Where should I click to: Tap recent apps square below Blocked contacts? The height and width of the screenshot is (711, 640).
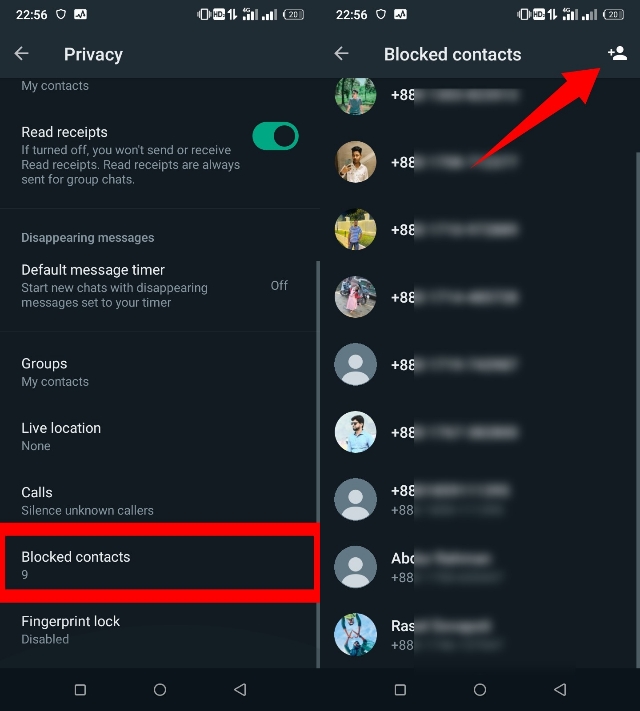[x=400, y=690]
